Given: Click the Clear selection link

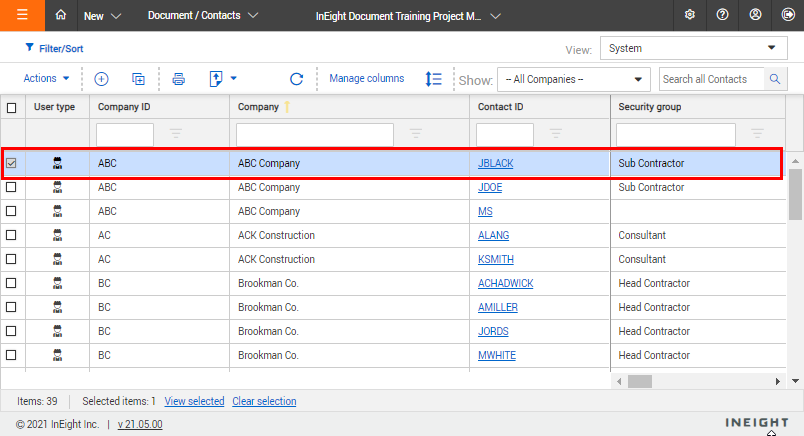Looking at the screenshot, I should coord(264,401).
